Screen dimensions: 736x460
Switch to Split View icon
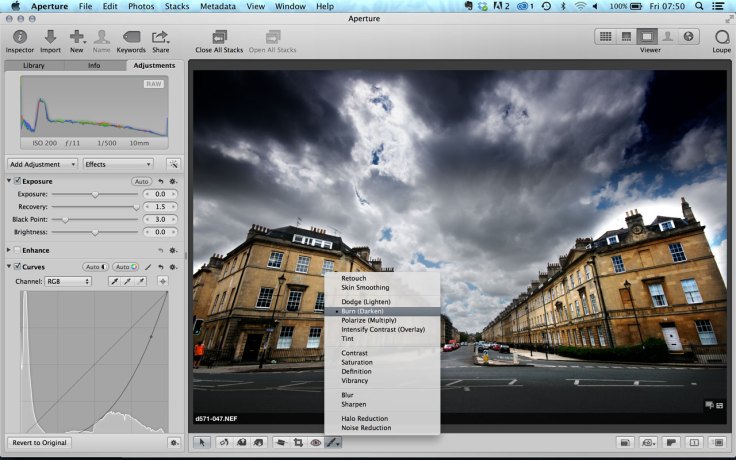pos(626,37)
